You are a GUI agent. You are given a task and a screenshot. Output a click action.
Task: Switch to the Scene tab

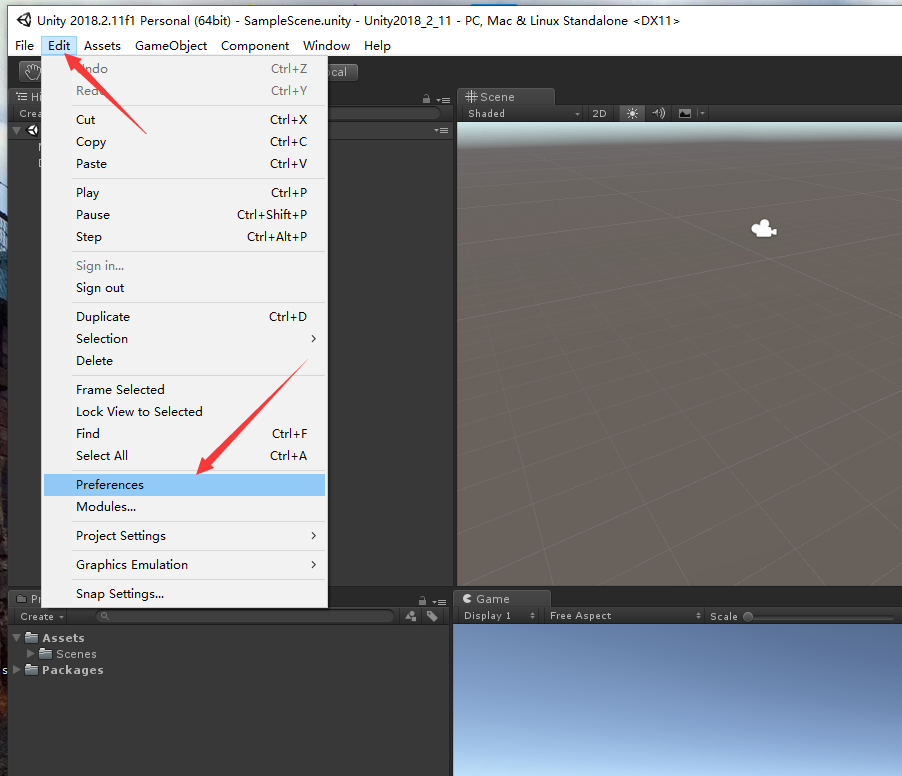pos(506,97)
